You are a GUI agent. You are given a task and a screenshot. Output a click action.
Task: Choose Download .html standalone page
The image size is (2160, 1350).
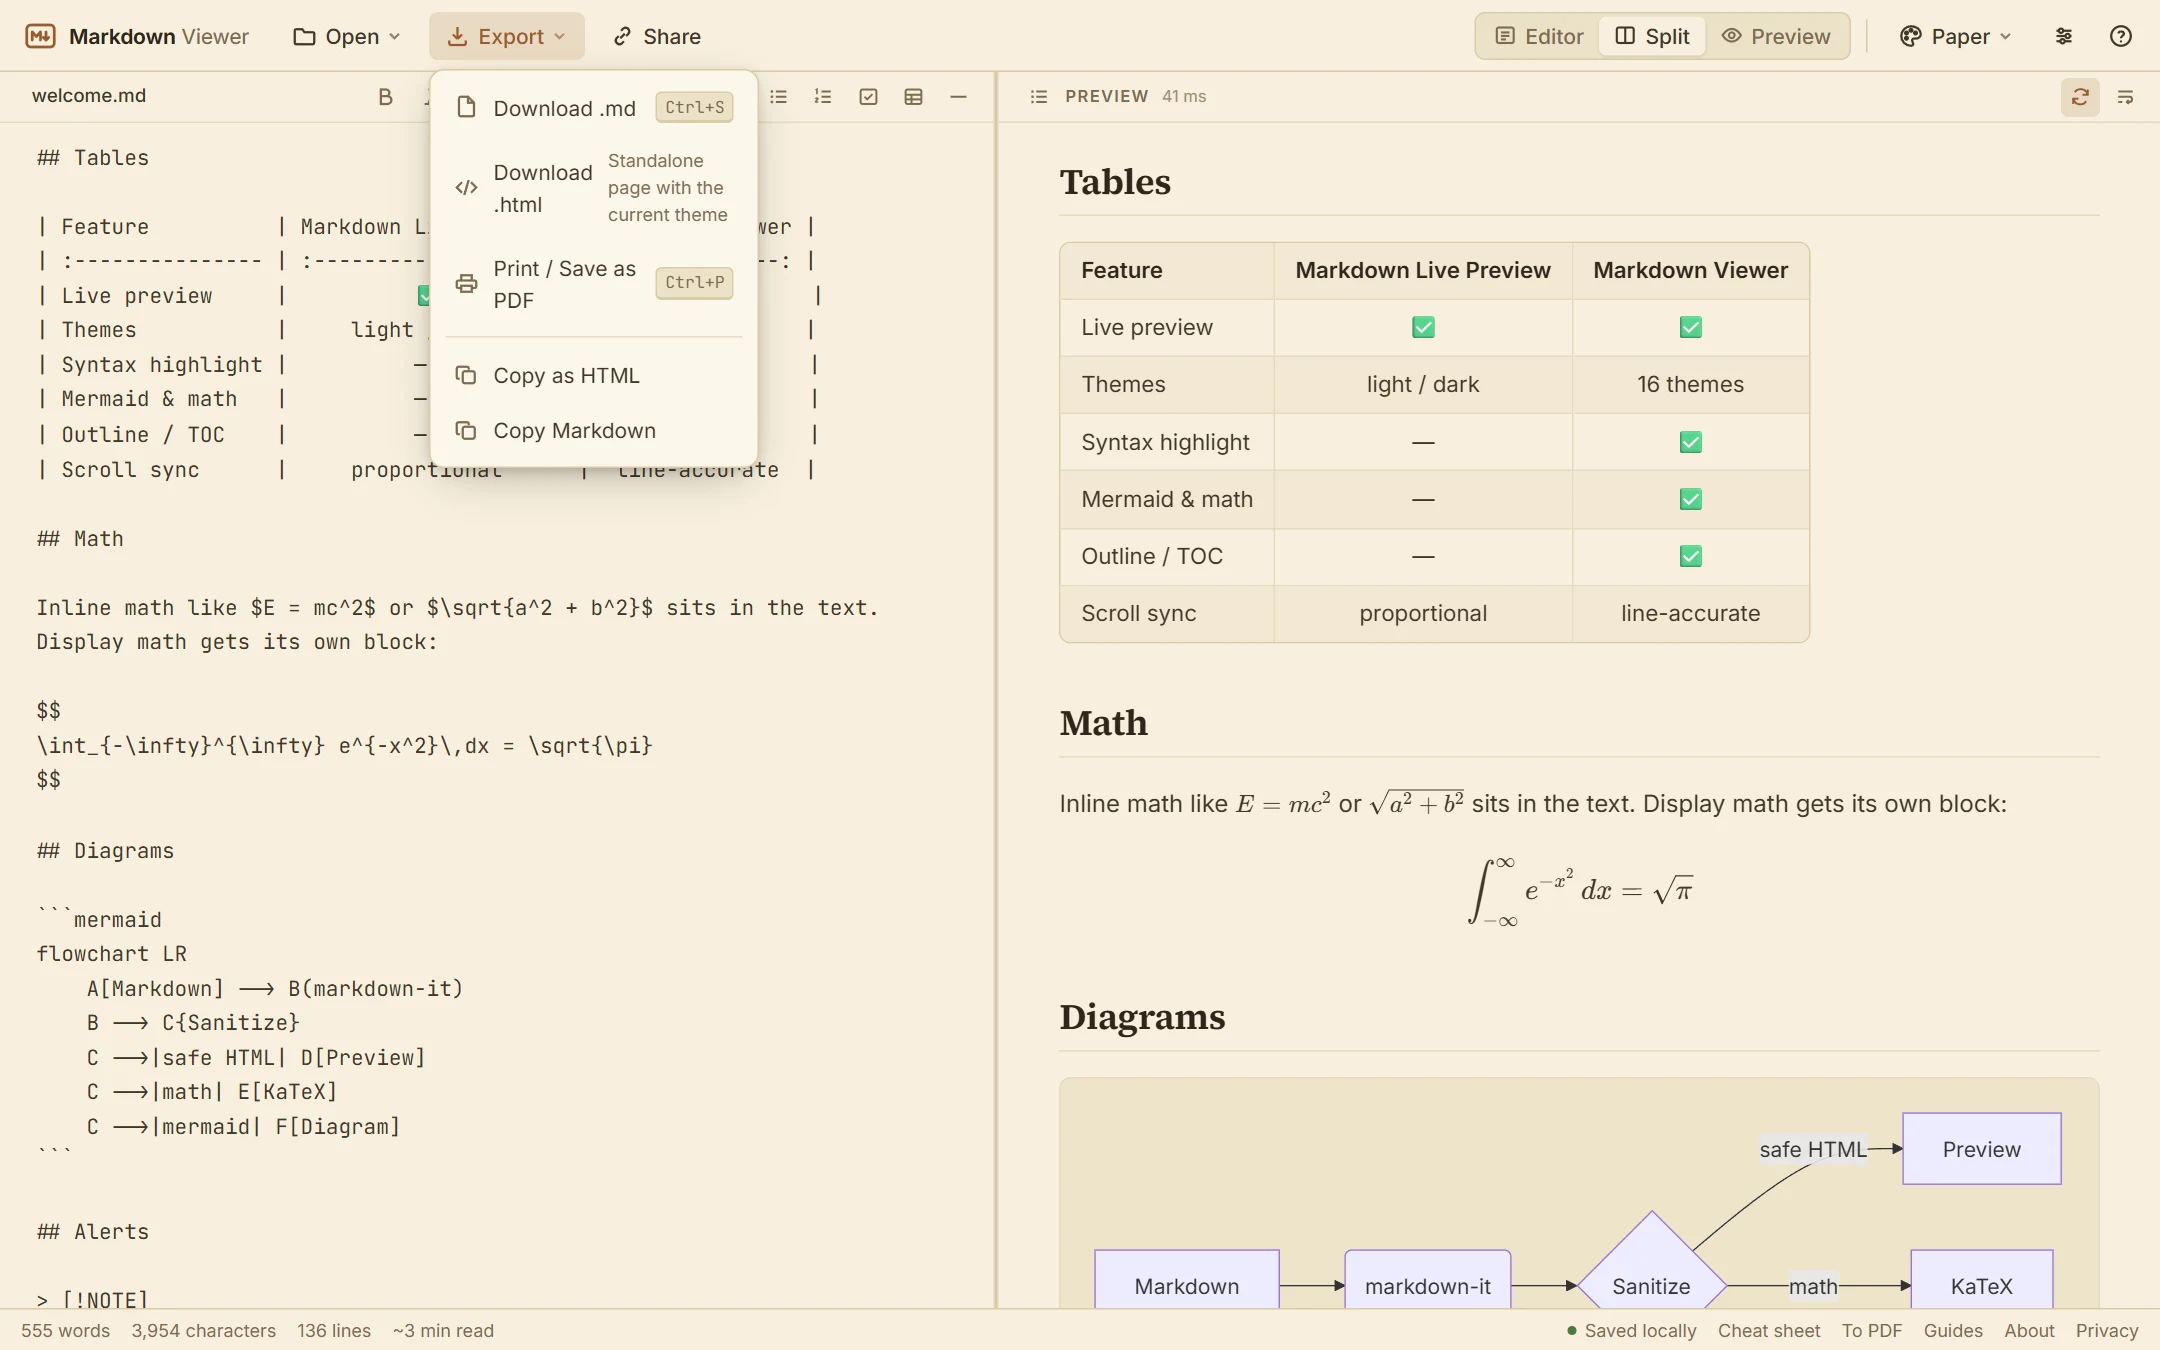594,188
